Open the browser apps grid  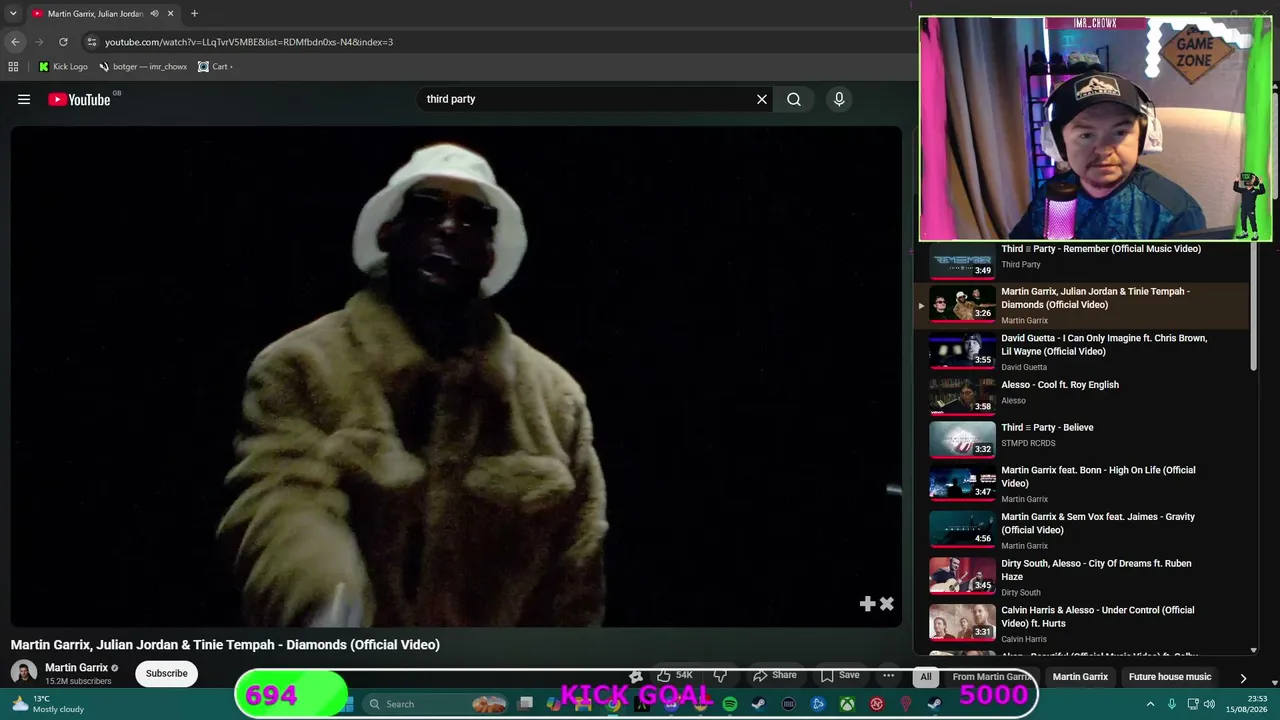13,67
